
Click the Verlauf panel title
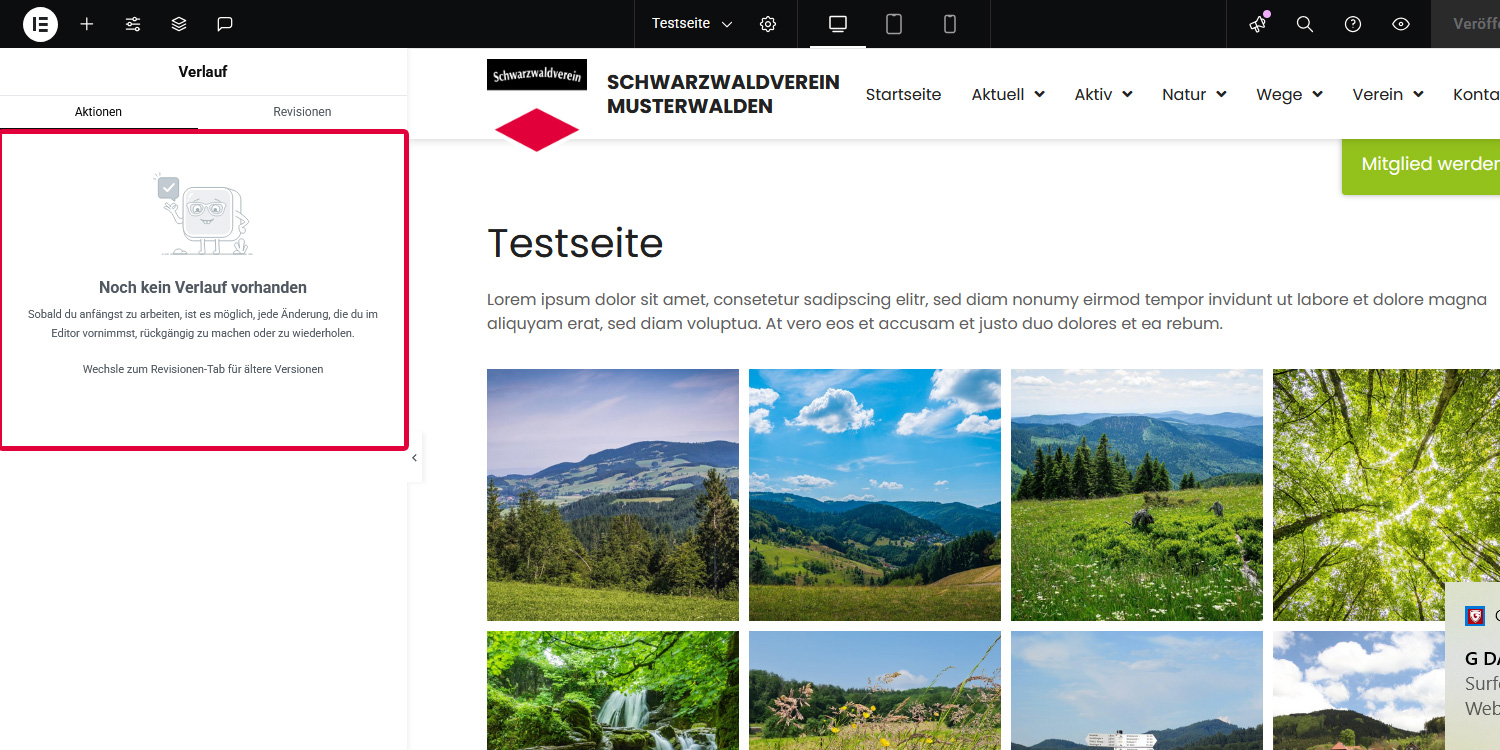click(x=203, y=72)
